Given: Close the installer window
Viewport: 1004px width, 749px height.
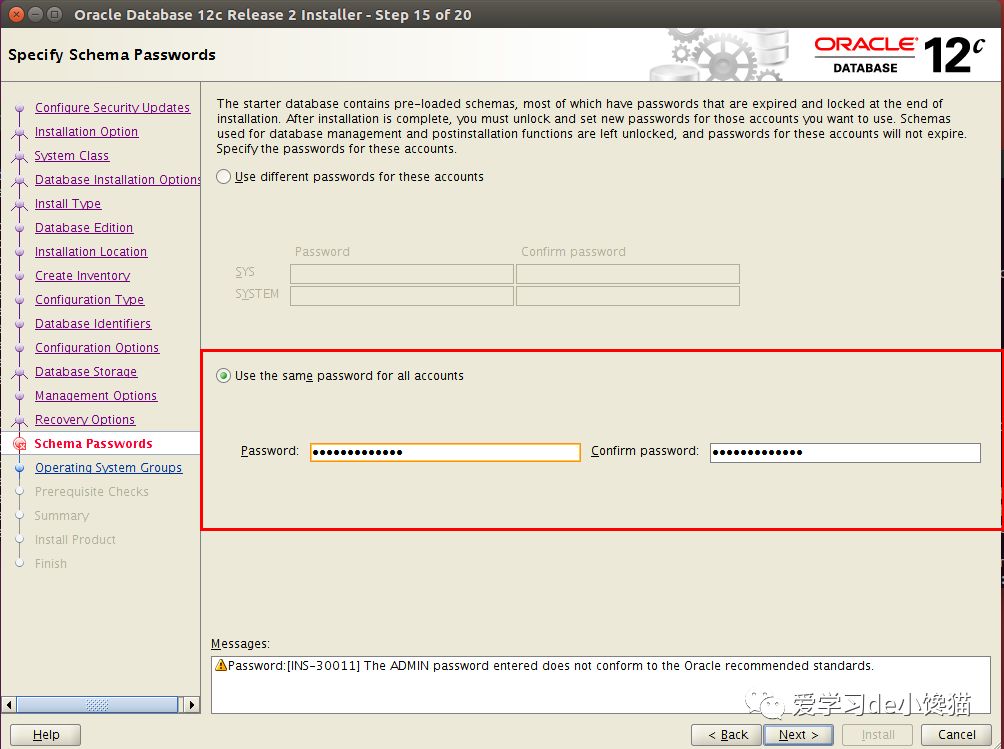Looking at the screenshot, I should (x=17, y=14).
